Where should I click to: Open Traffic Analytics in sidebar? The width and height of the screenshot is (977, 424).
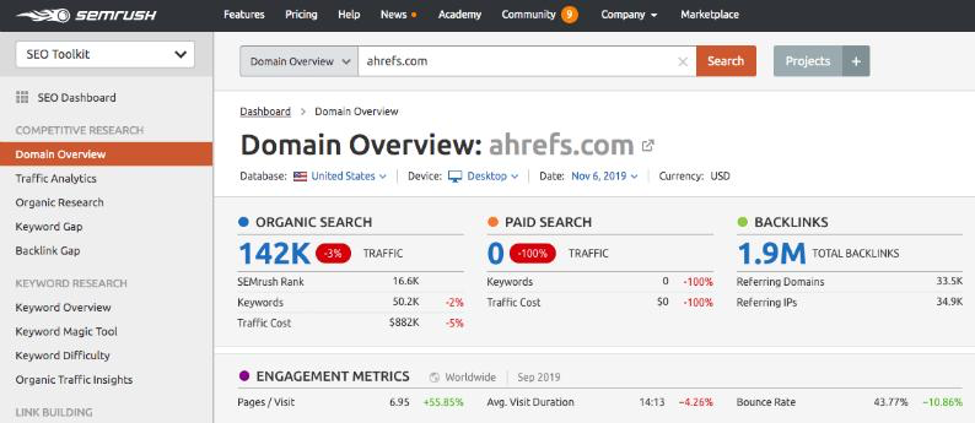[56, 179]
